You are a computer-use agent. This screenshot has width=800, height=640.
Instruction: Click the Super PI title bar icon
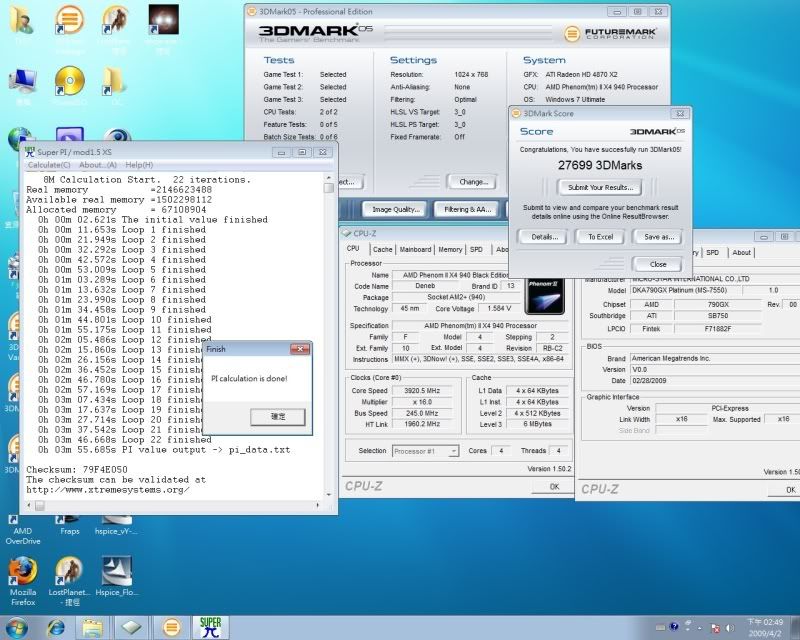[30, 152]
